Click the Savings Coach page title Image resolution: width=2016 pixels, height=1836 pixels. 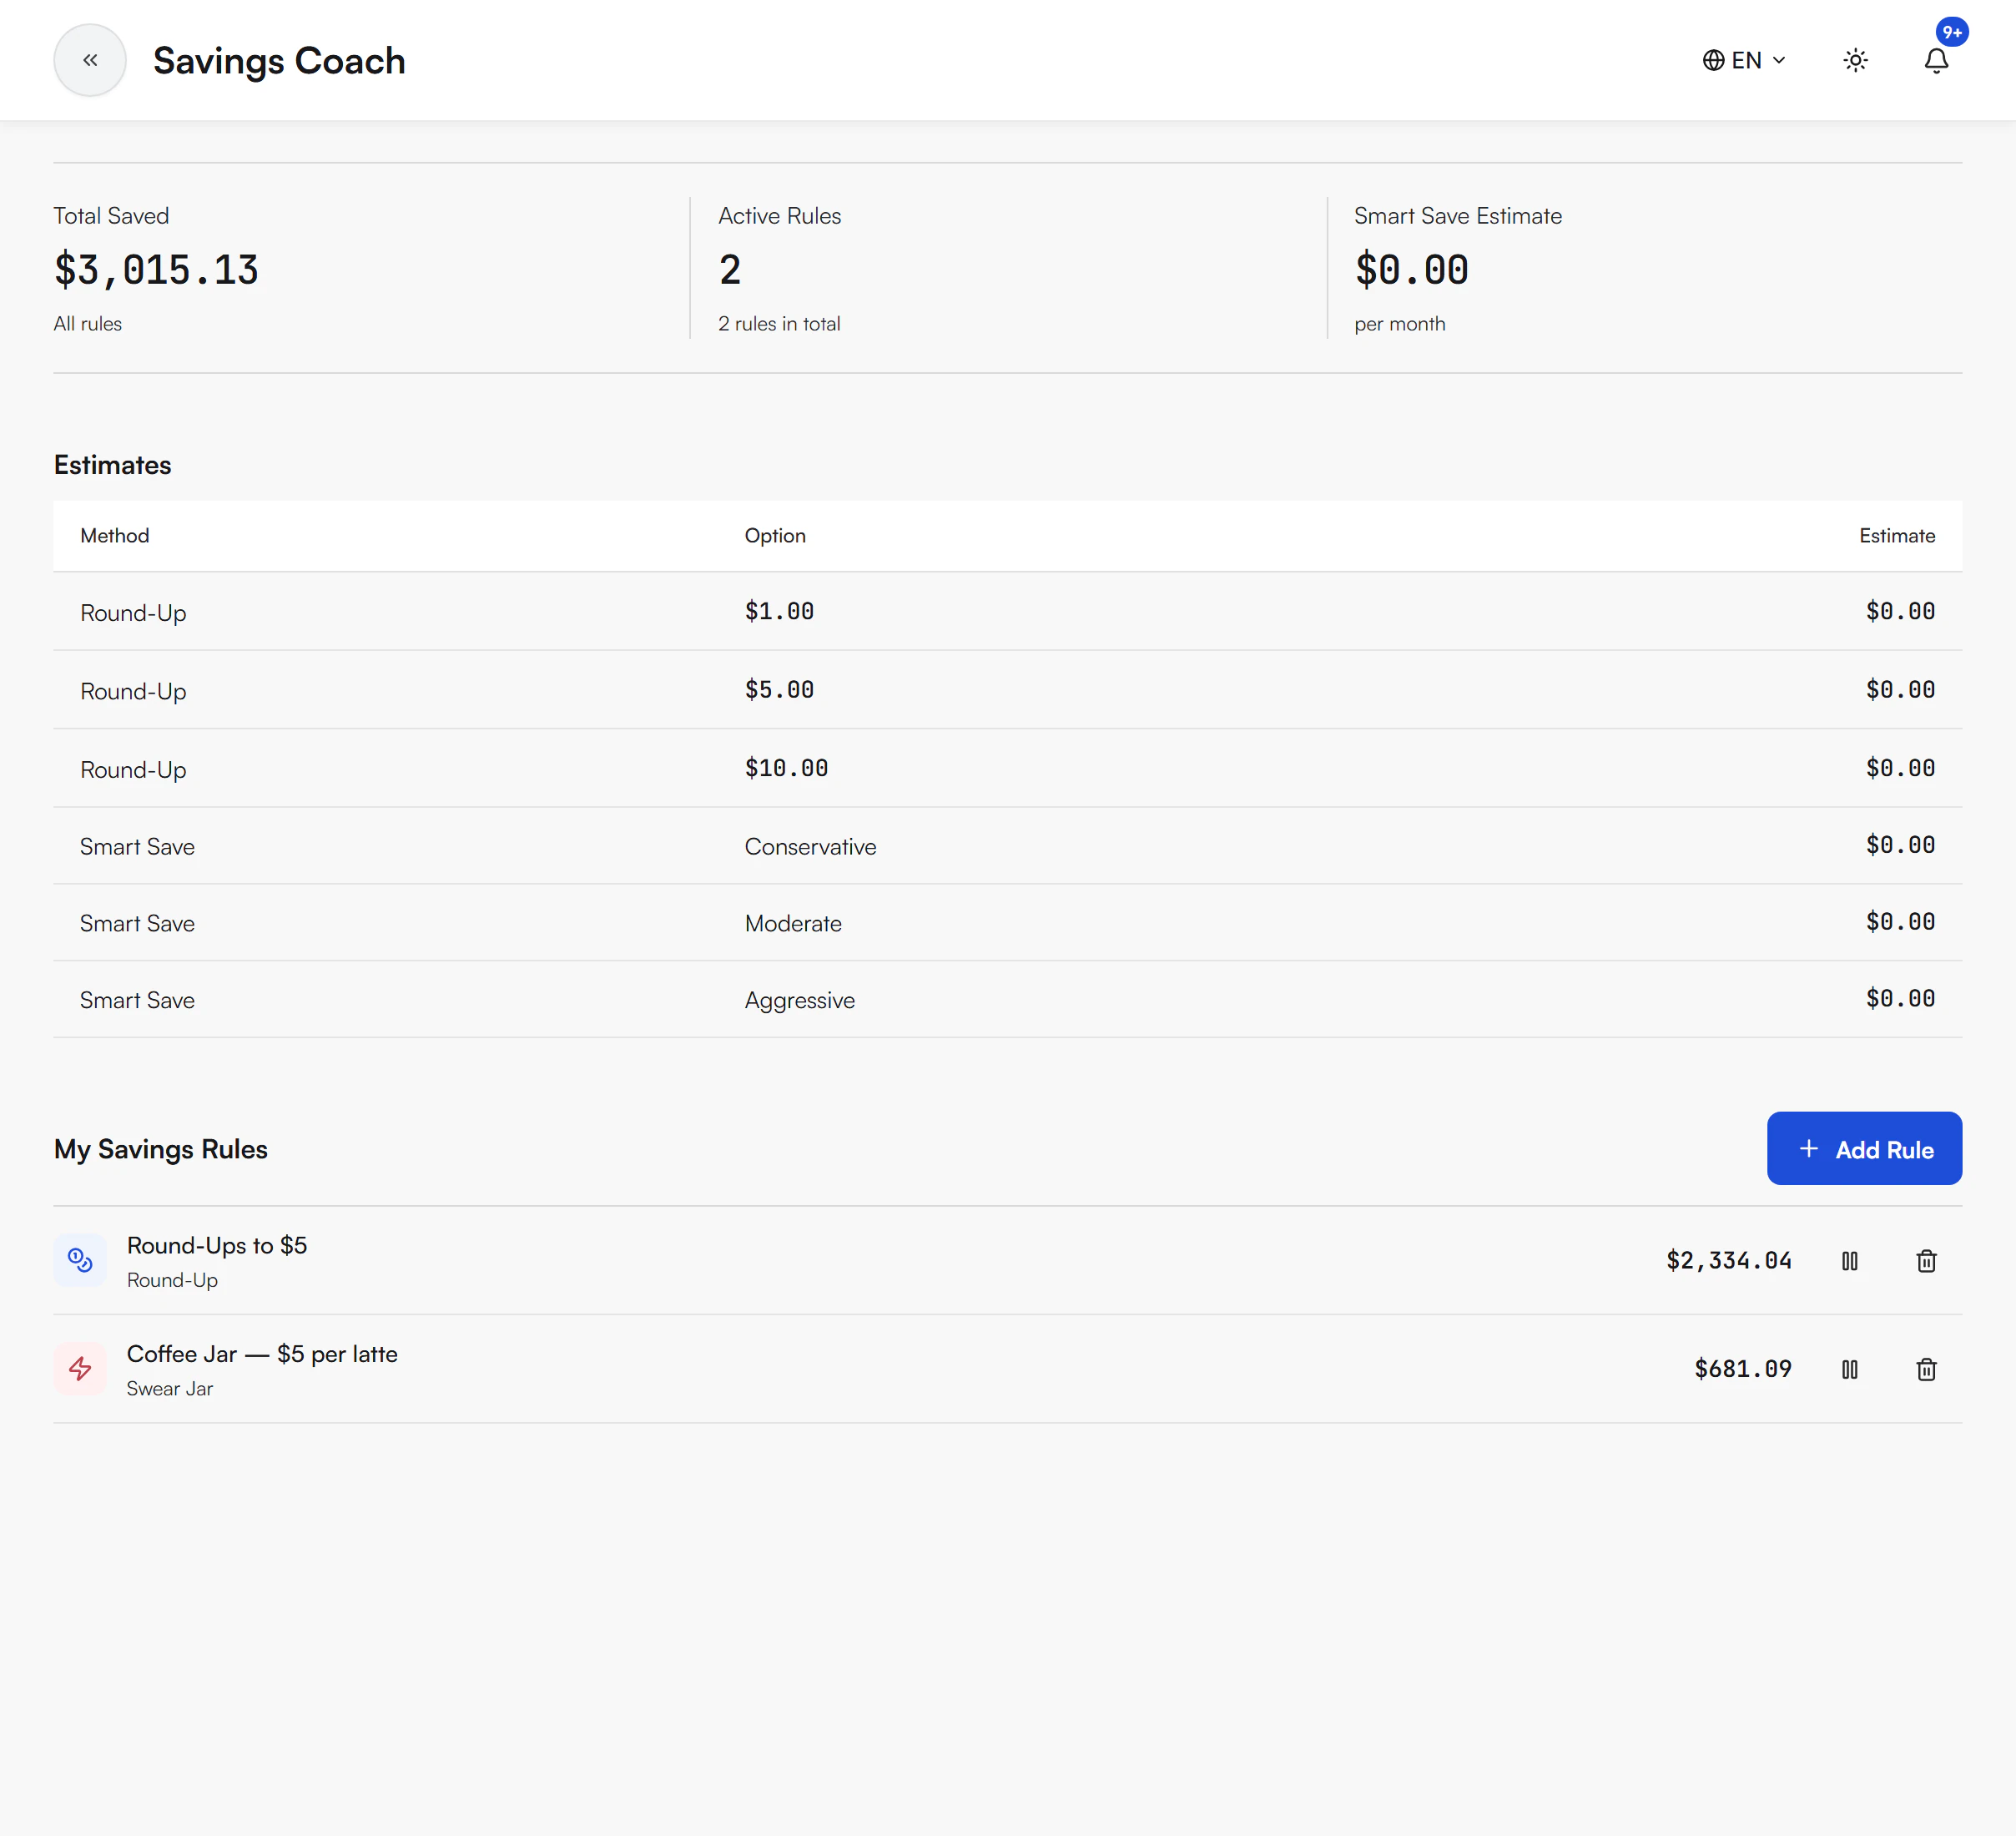click(279, 61)
